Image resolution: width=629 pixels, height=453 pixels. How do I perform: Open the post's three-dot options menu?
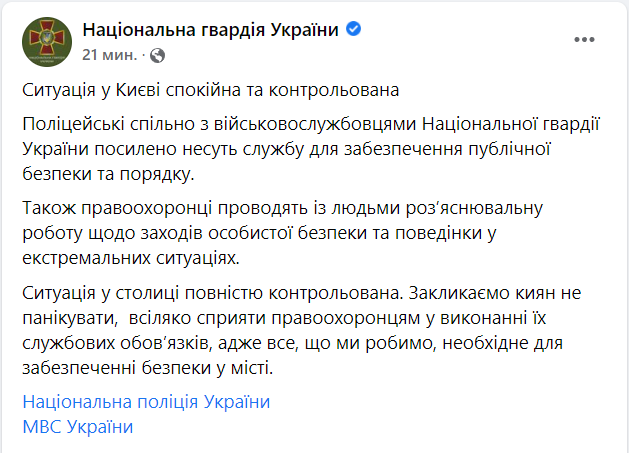coord(584,39)
